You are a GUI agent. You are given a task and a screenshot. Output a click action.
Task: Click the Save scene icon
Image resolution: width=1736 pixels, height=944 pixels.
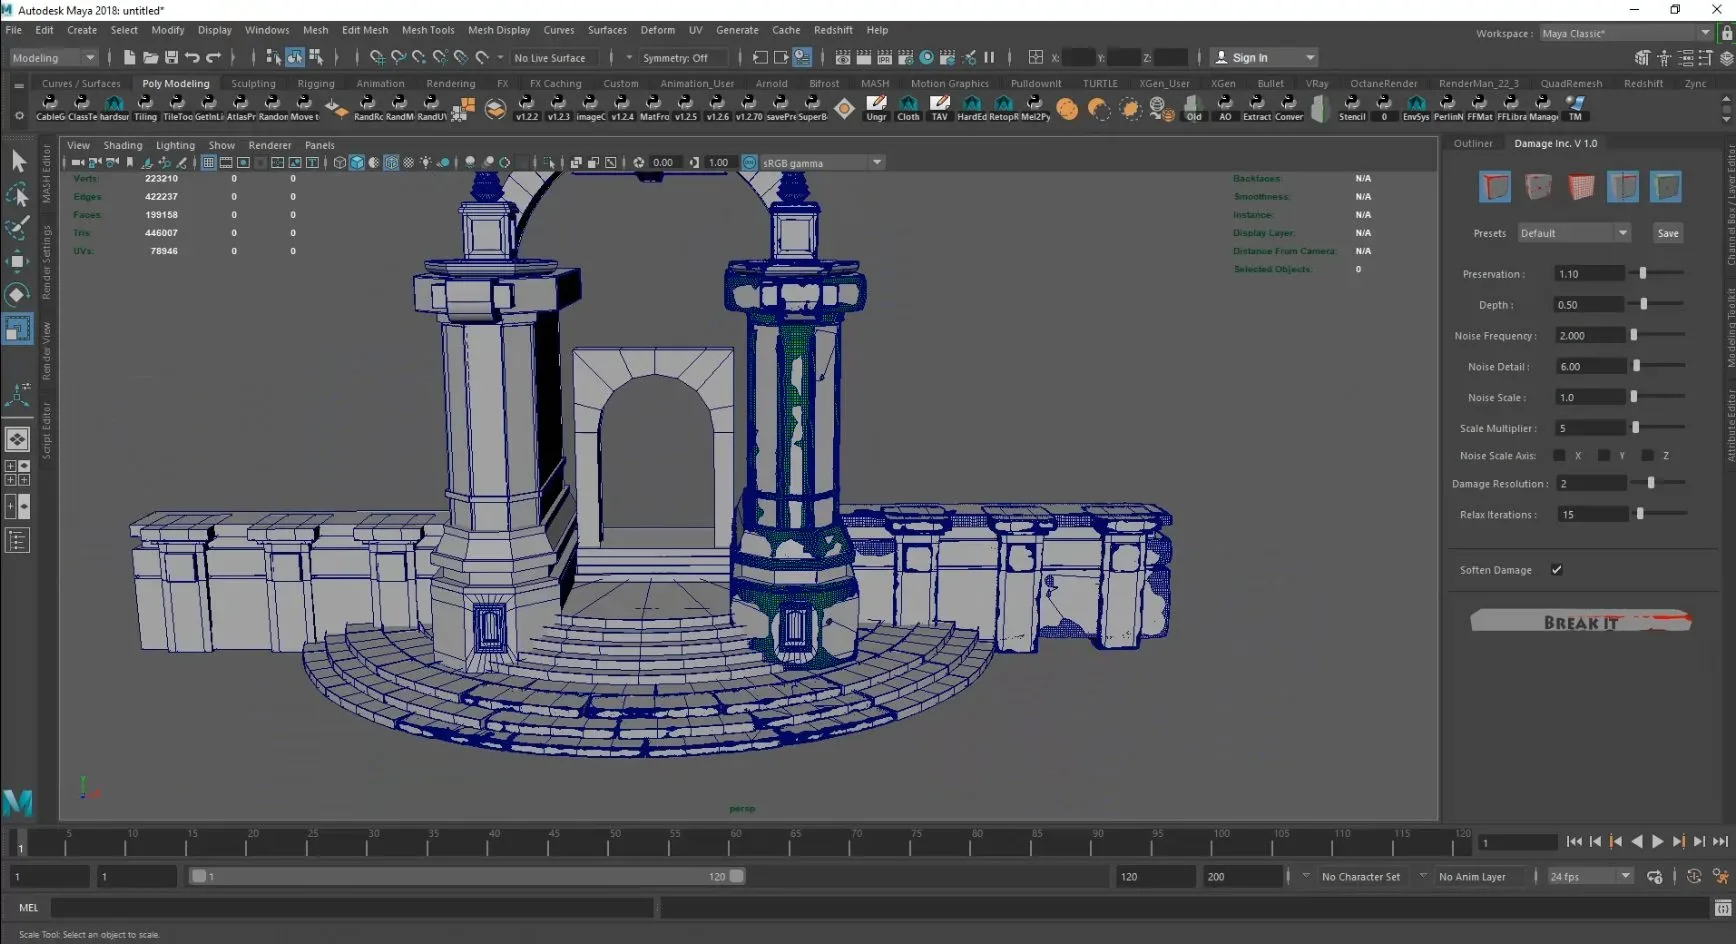click(x=171, y=58)
